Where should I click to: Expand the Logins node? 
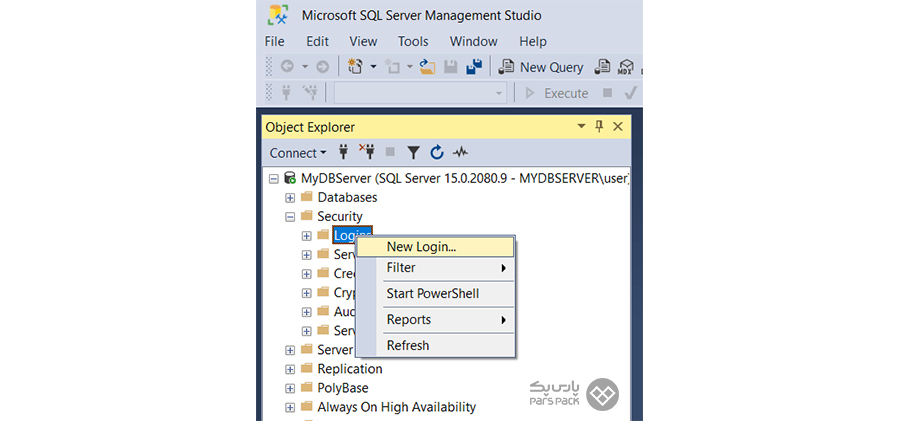tap(307, 235)
